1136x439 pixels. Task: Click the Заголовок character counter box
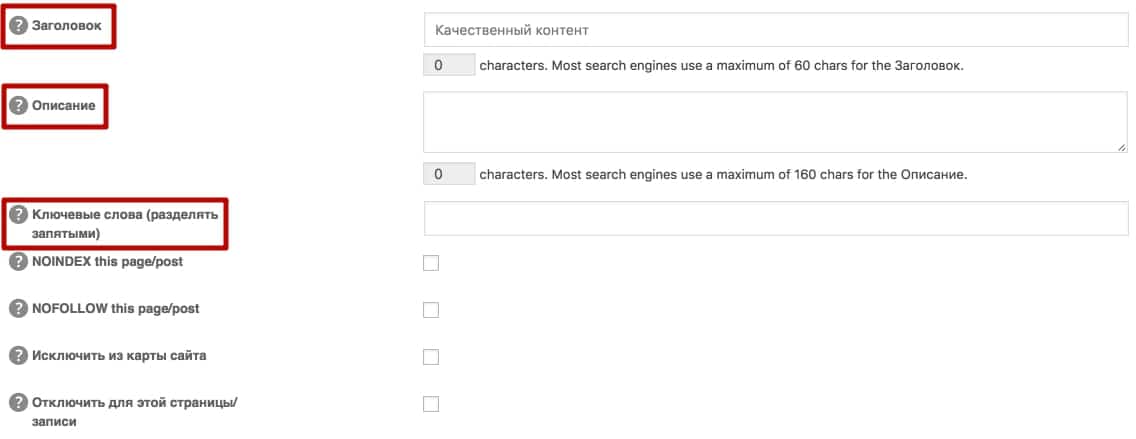[449, 65]
